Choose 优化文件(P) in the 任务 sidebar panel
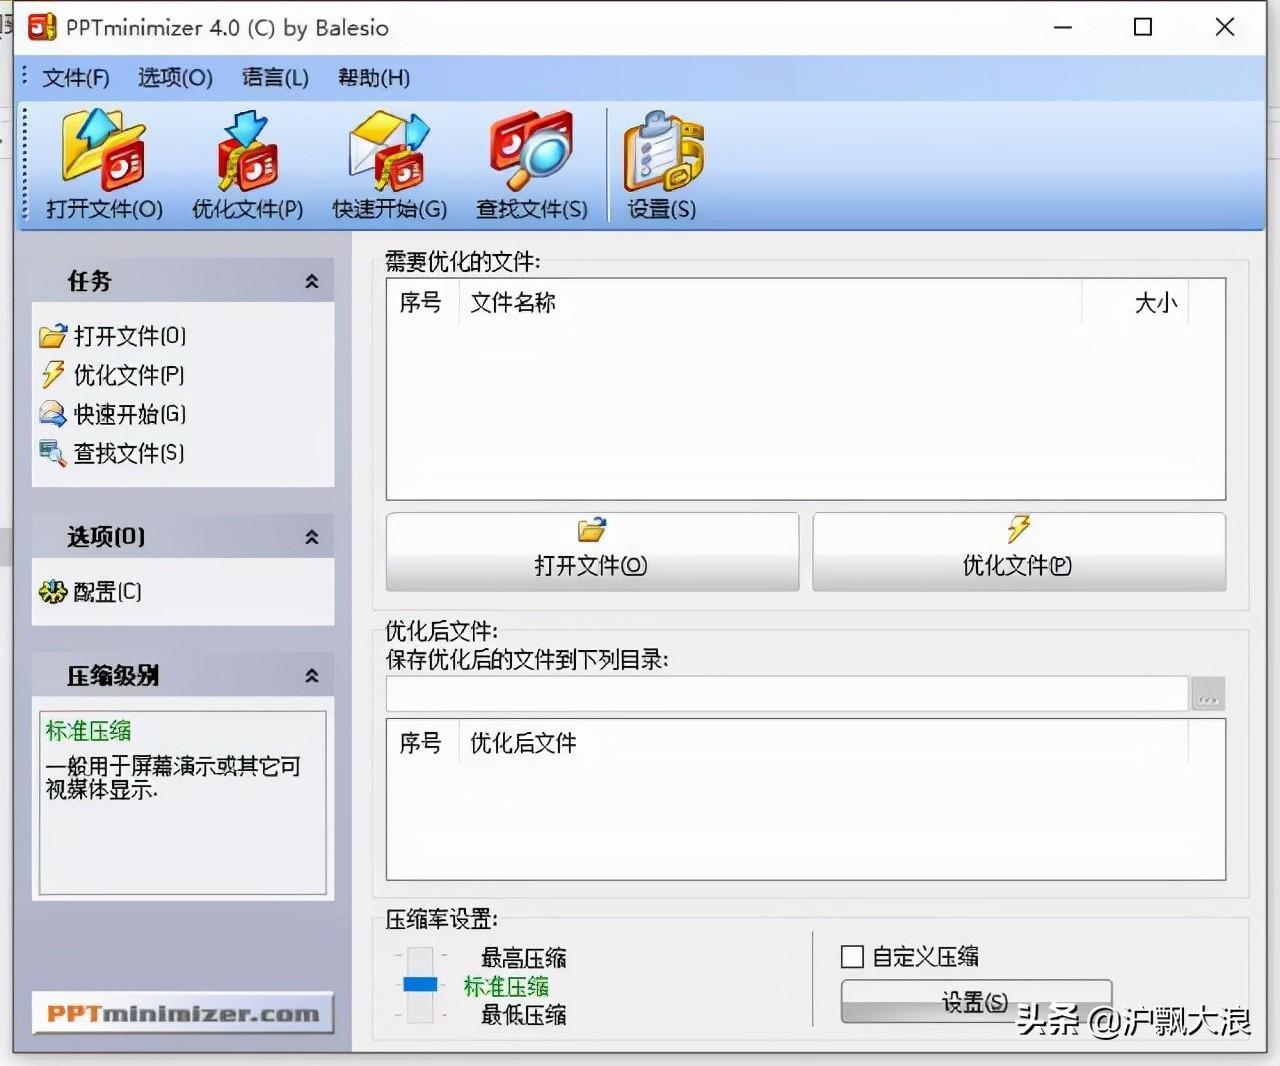 (x=128, y=375)
